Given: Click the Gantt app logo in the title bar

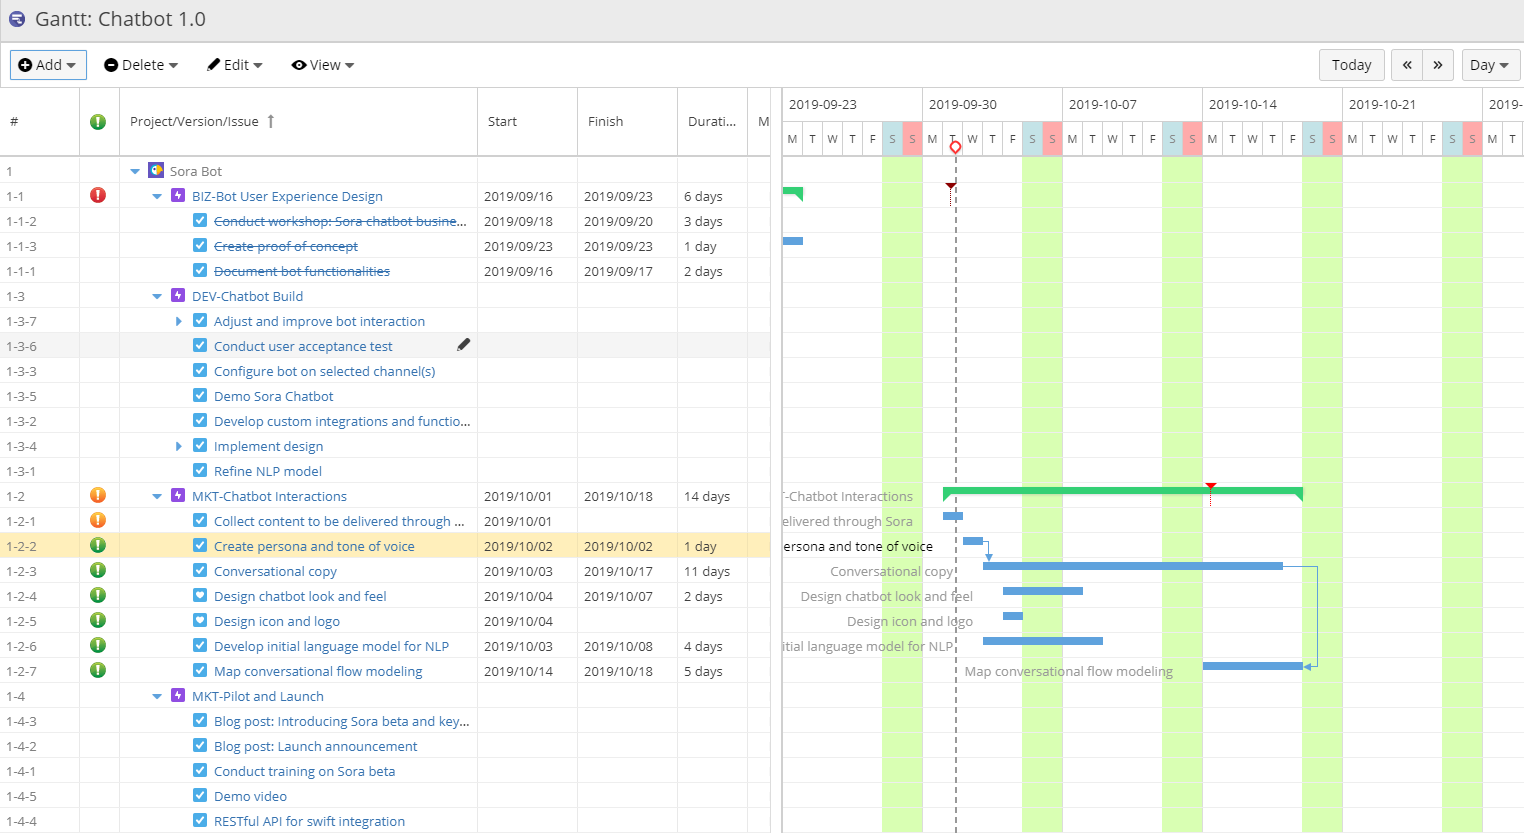Looking at the screenshot, I should point(17,18).
